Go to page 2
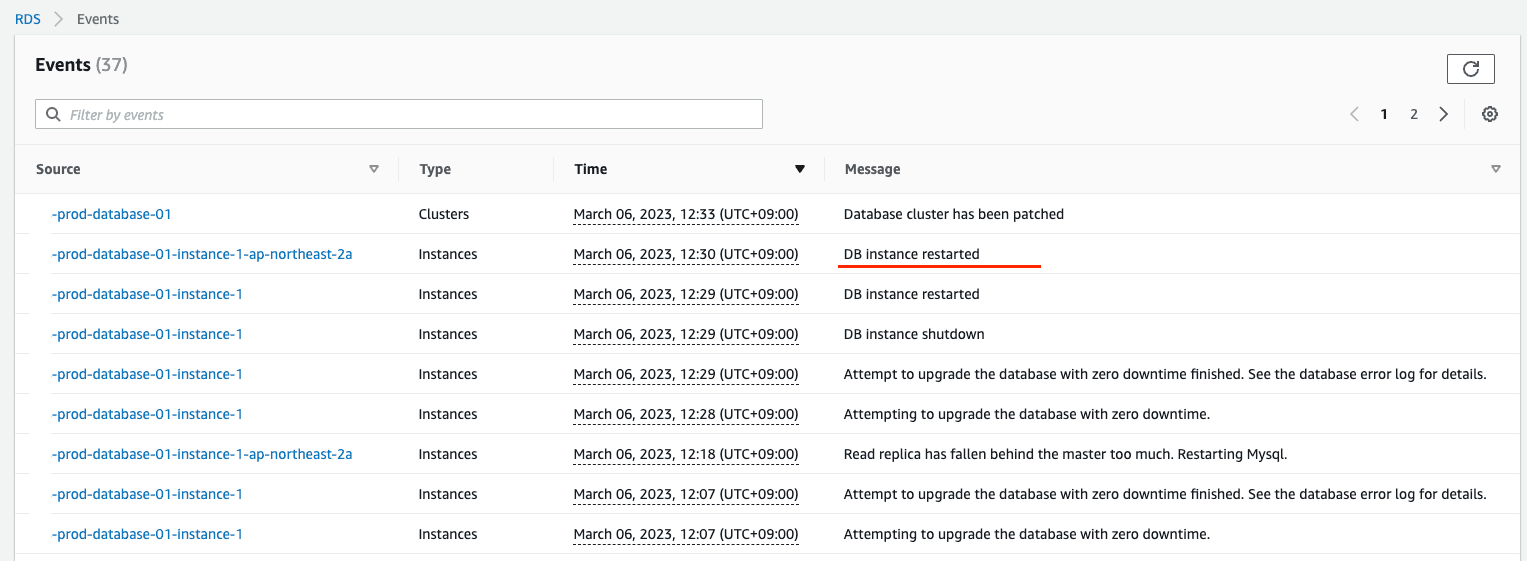 pyautogui.click(x=1413, y=114)
